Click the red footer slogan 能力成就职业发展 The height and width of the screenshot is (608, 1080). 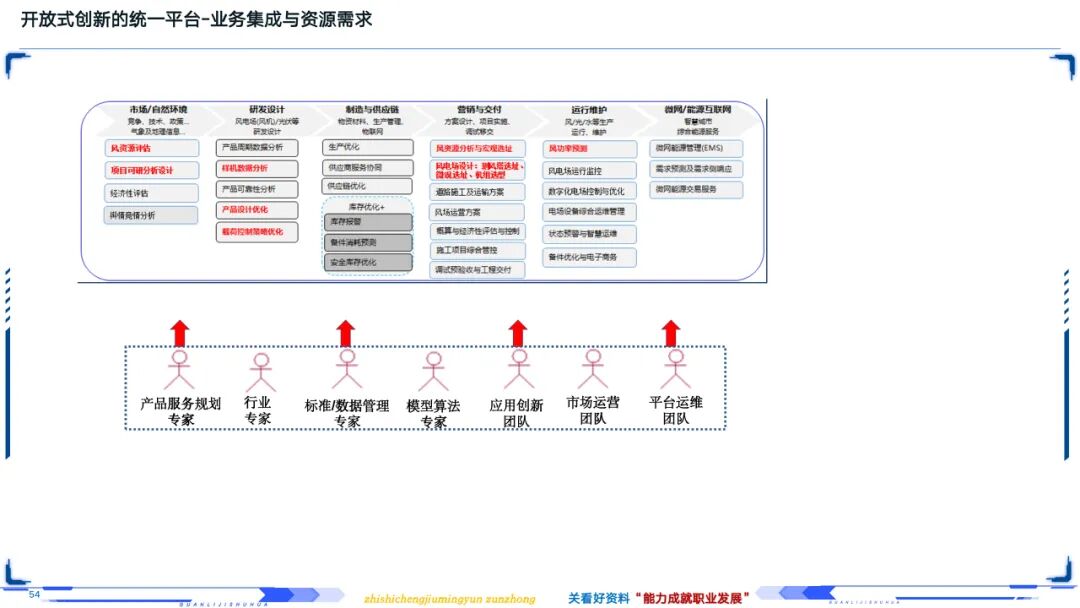[x=692, y=598]
